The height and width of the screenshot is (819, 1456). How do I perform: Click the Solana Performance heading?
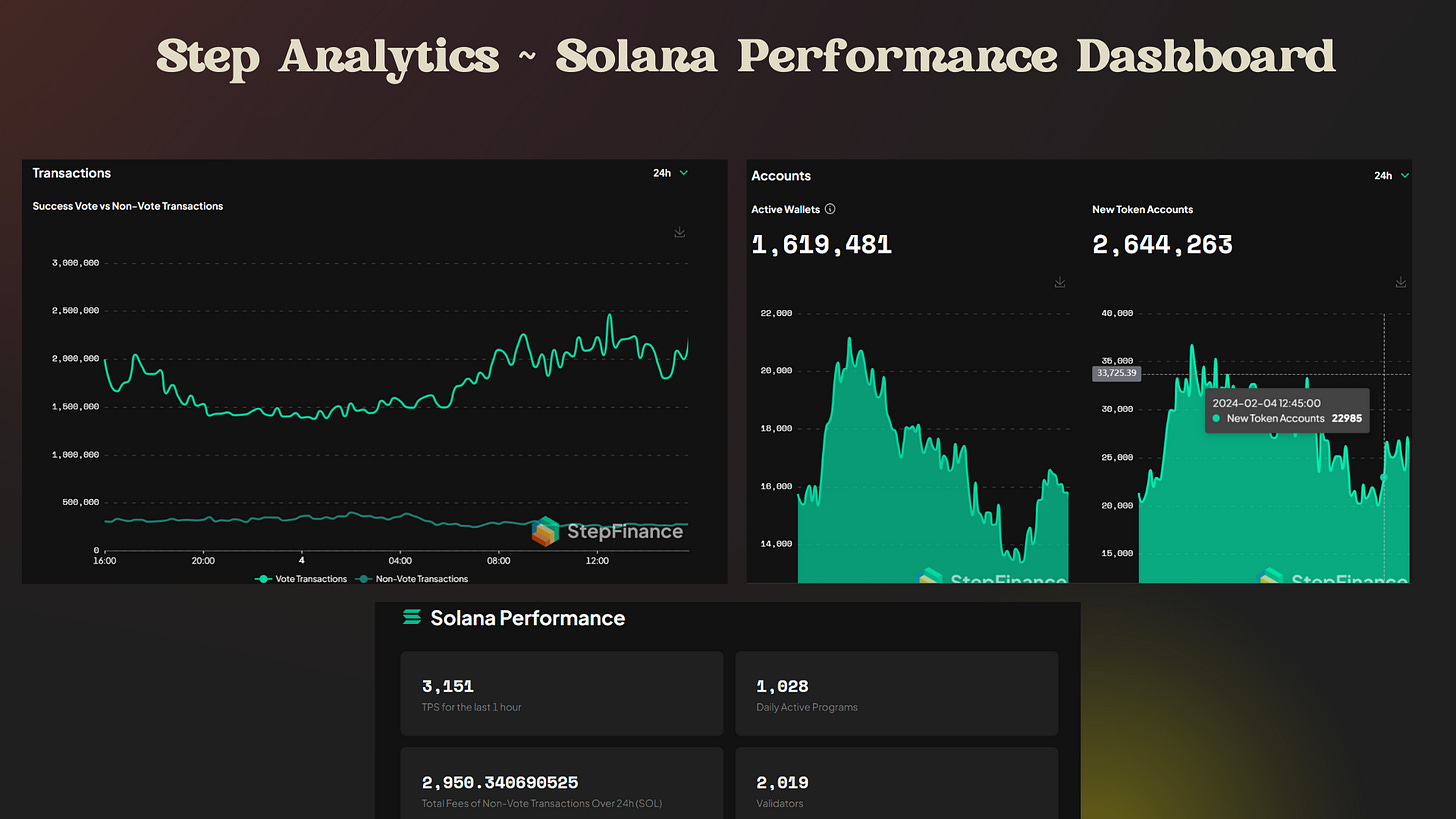point(527,618)
